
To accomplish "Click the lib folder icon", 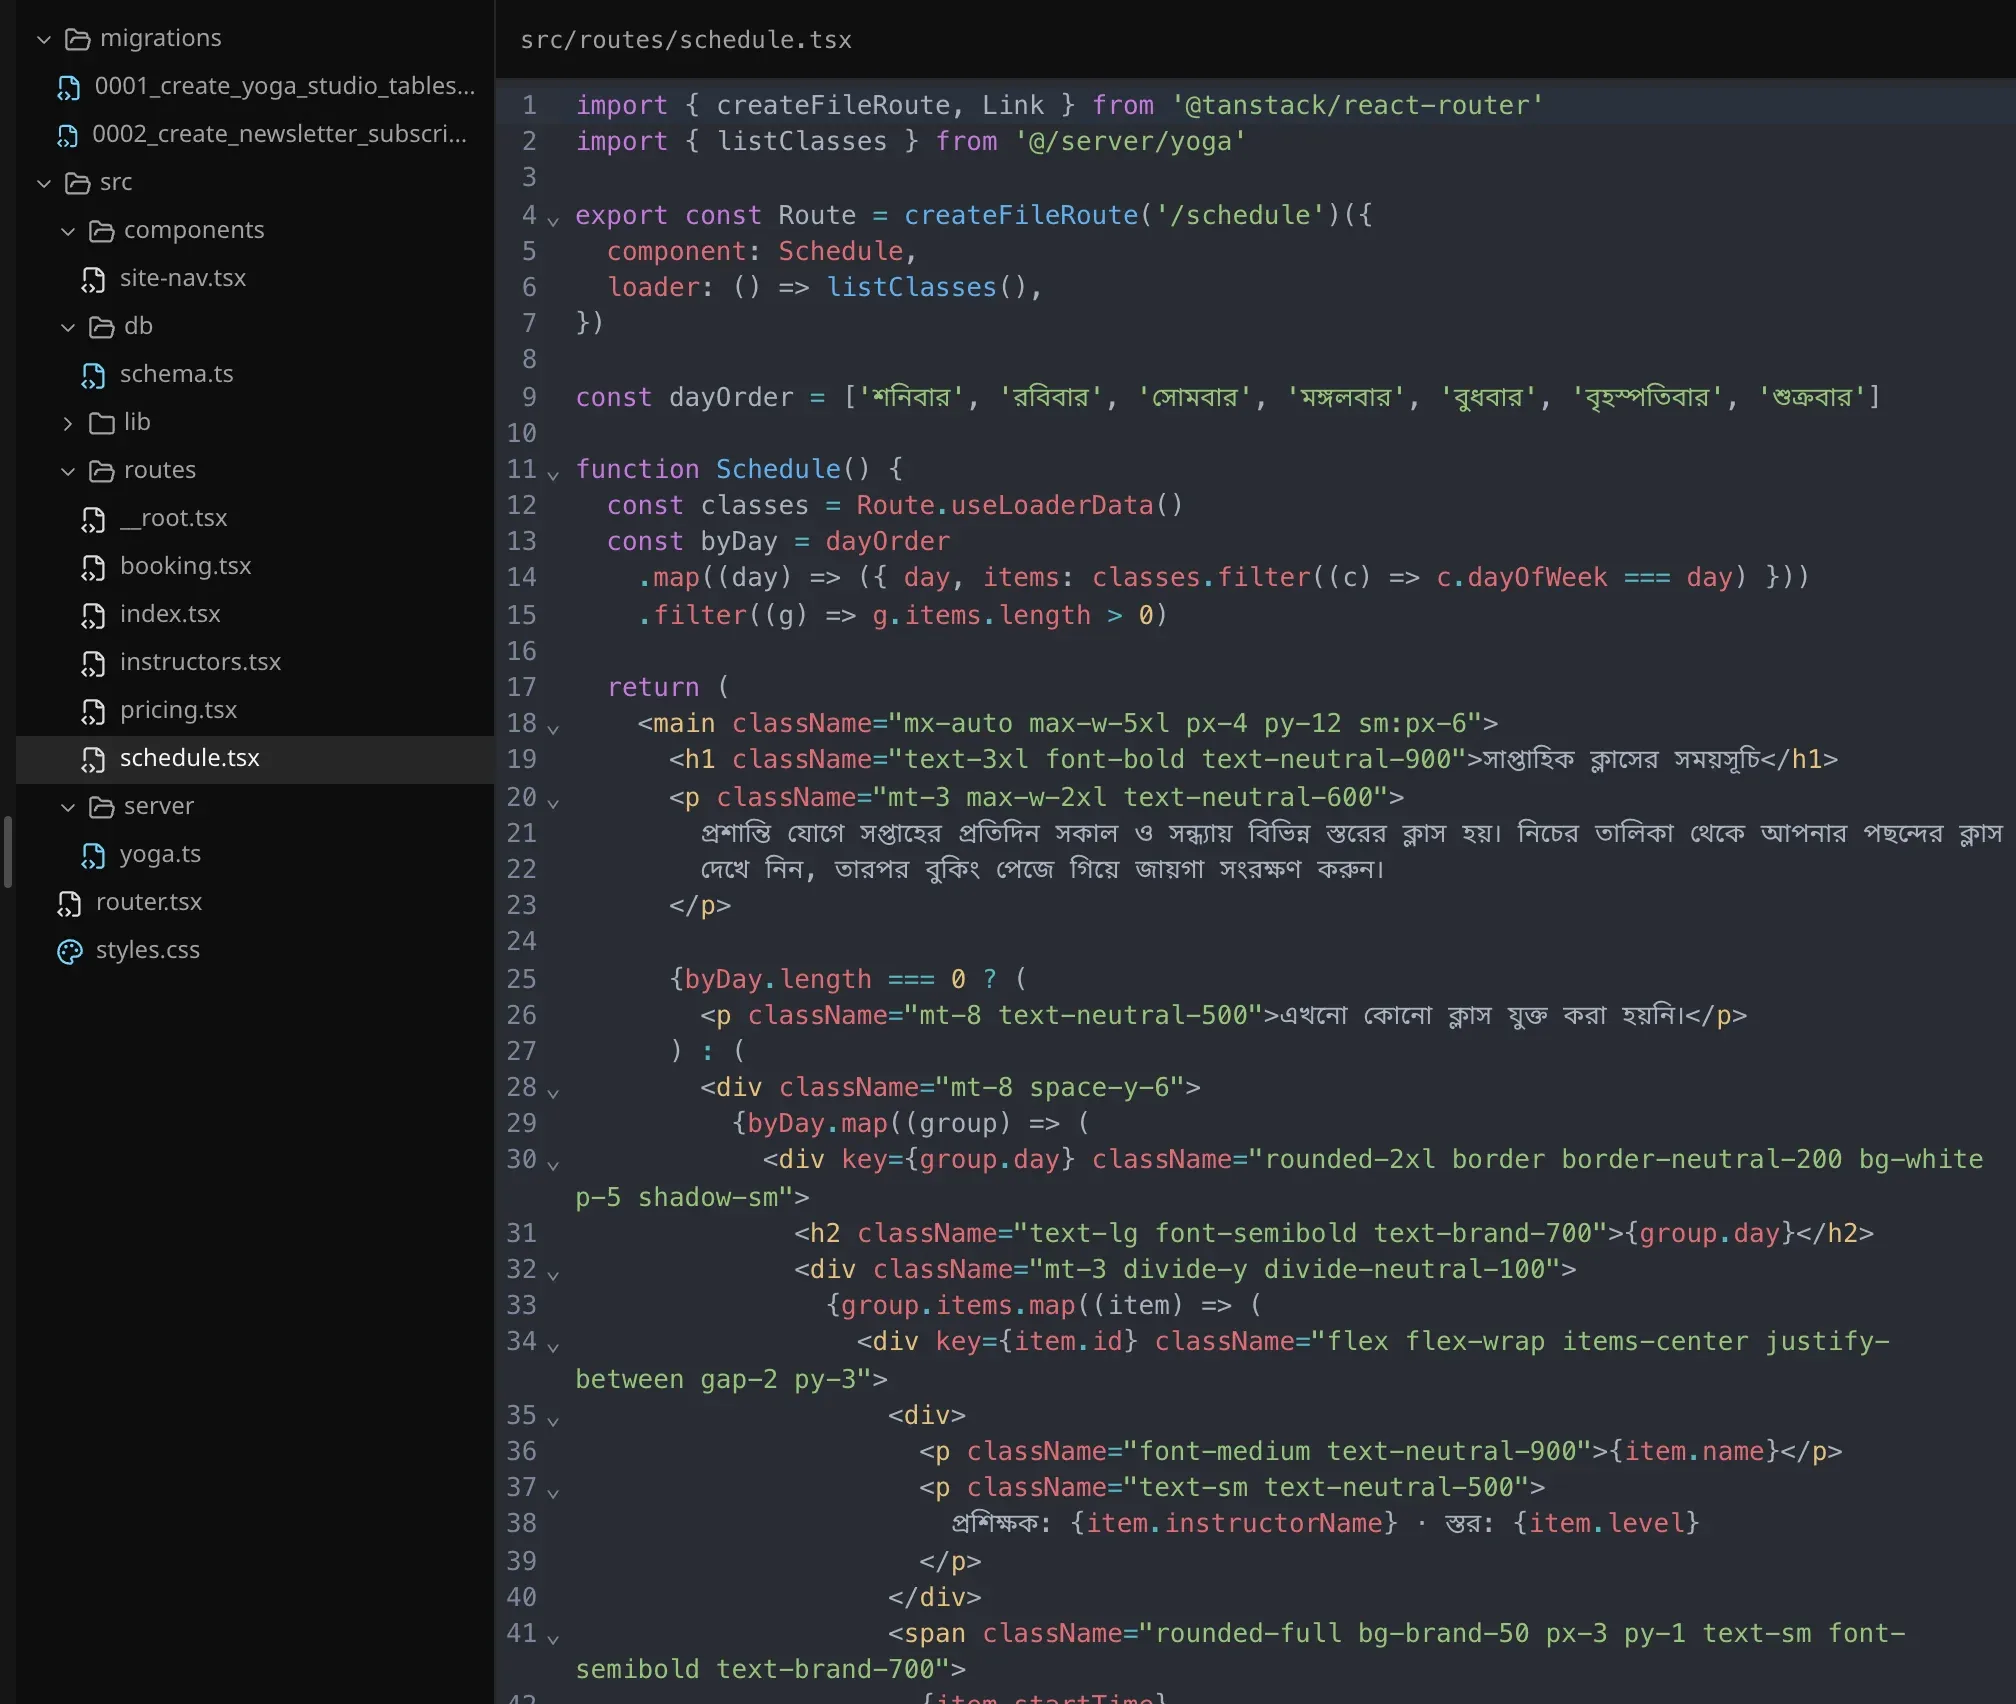I will [101, 423].
